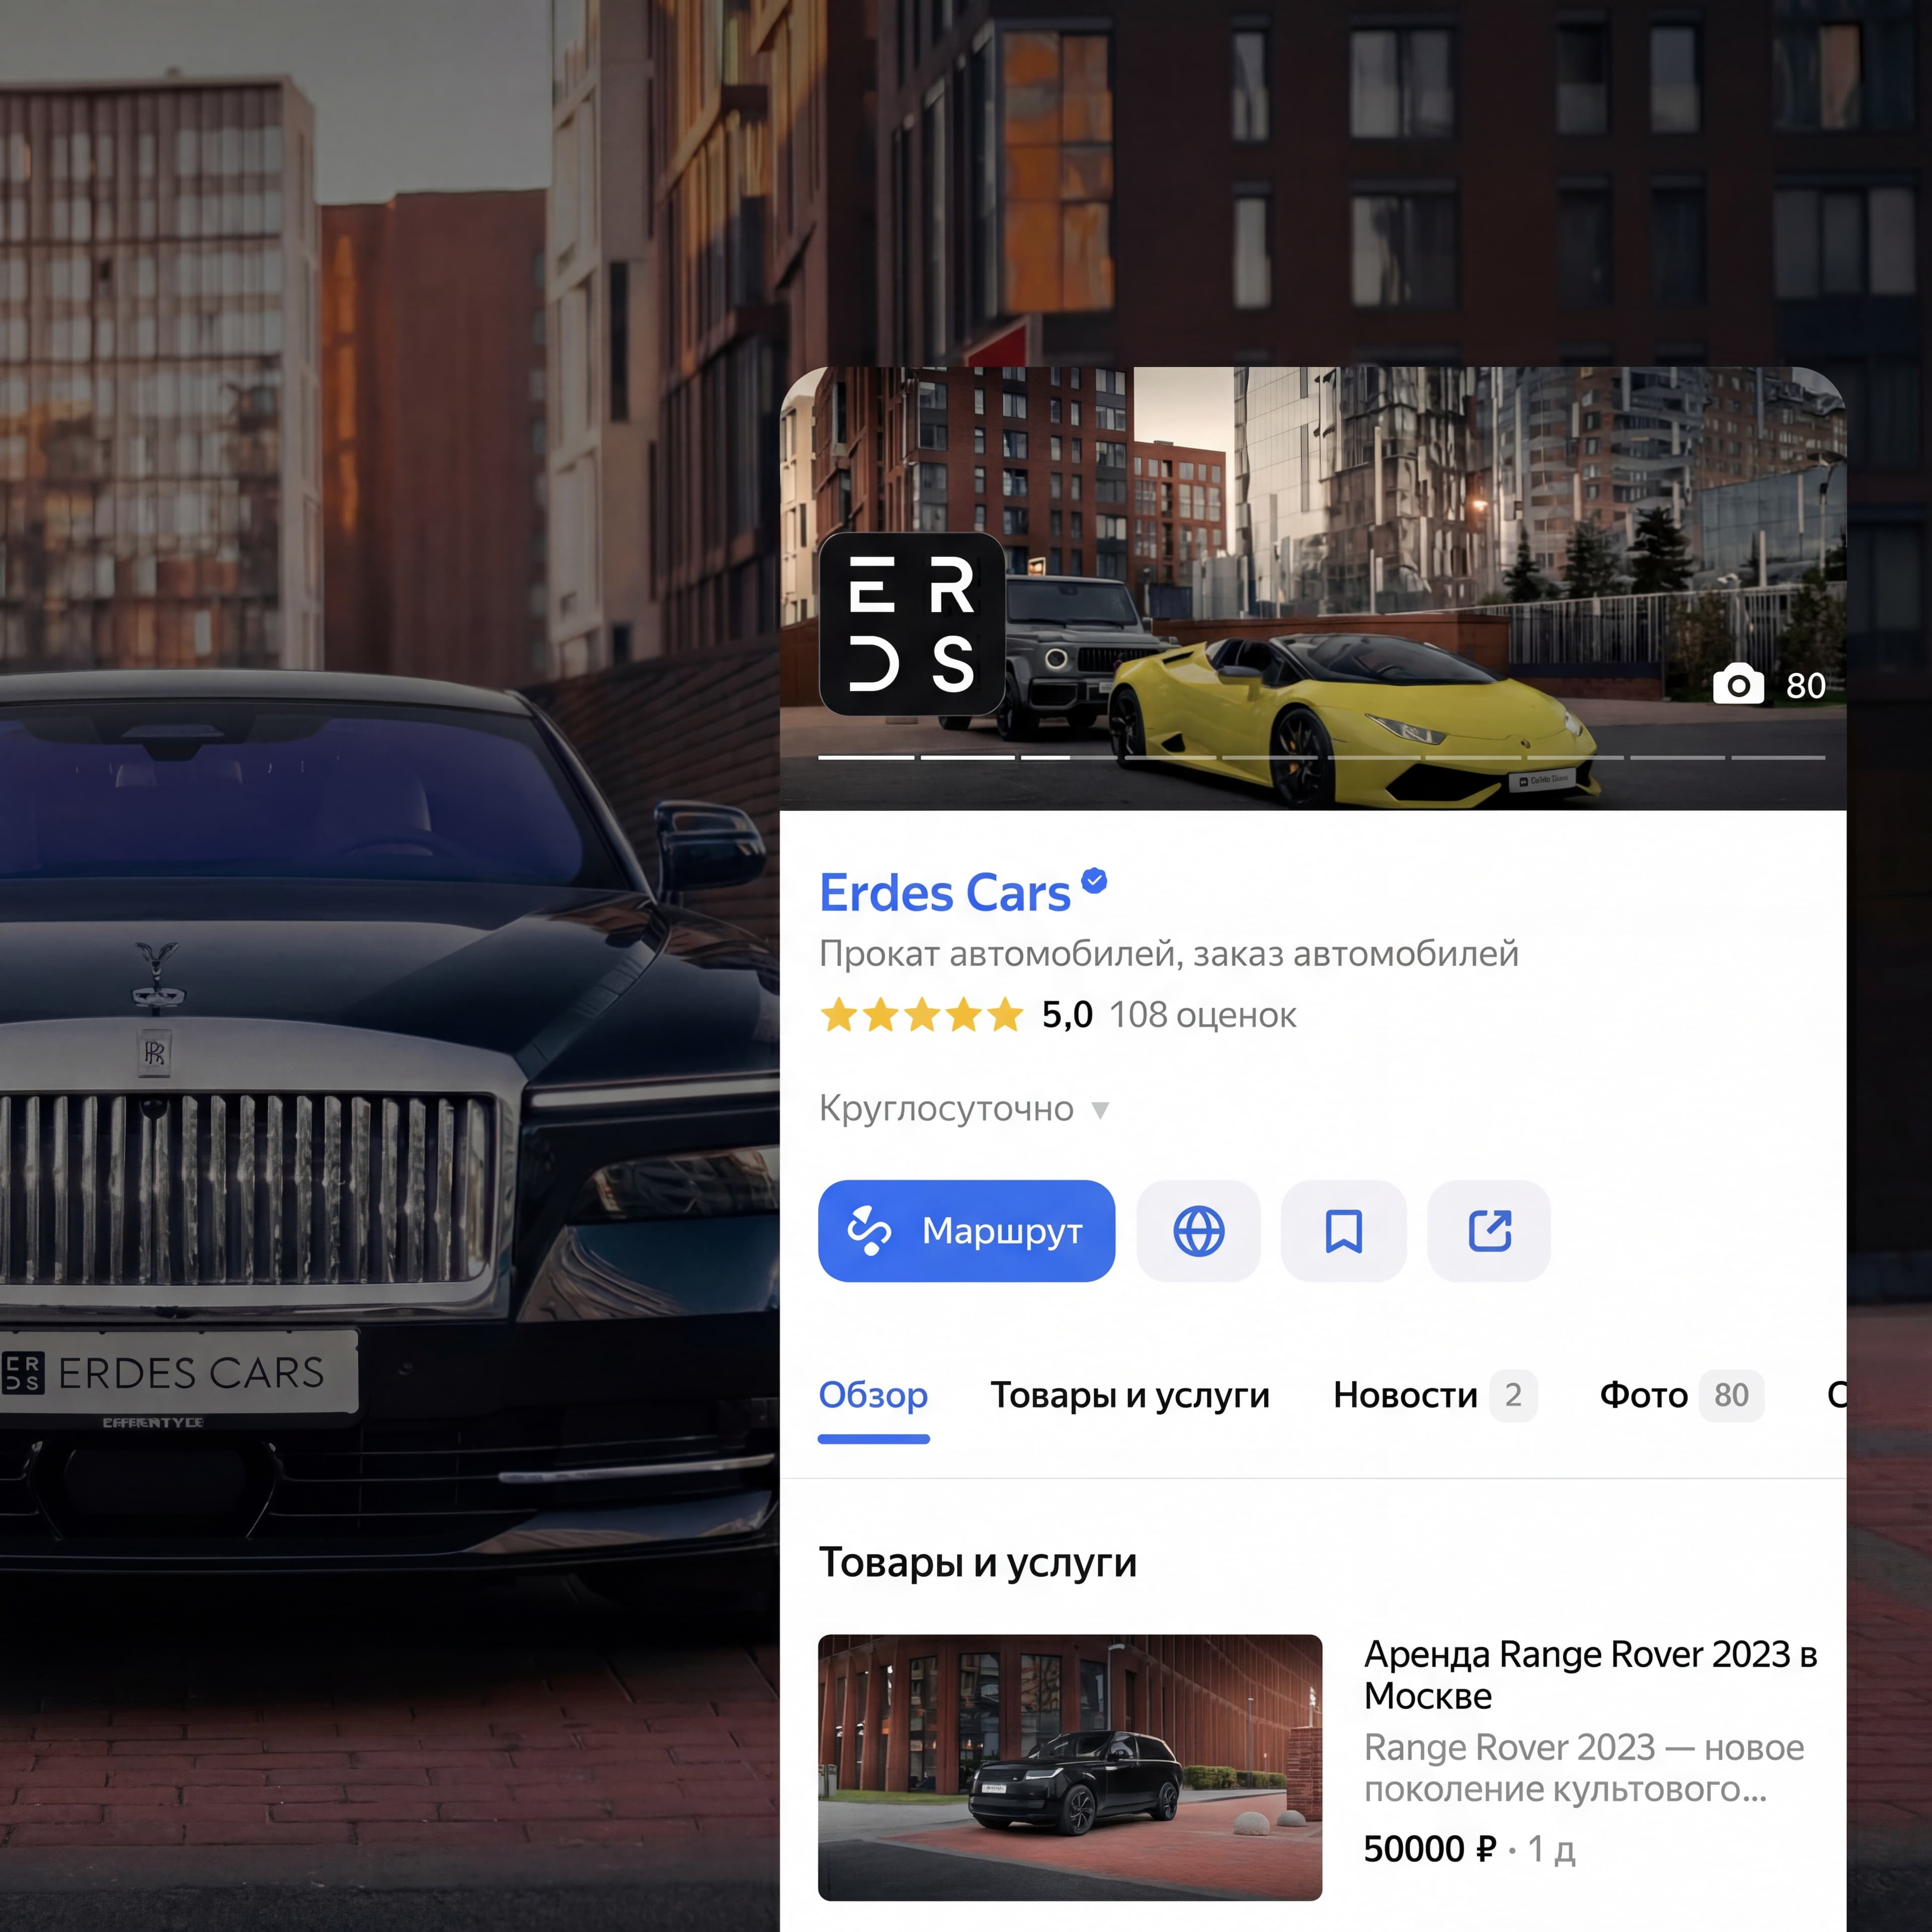Viewport: 1932px width, 1932px height.
Task: Open the Range Rover rental thumbnail
Action: pos(1069,1767)
